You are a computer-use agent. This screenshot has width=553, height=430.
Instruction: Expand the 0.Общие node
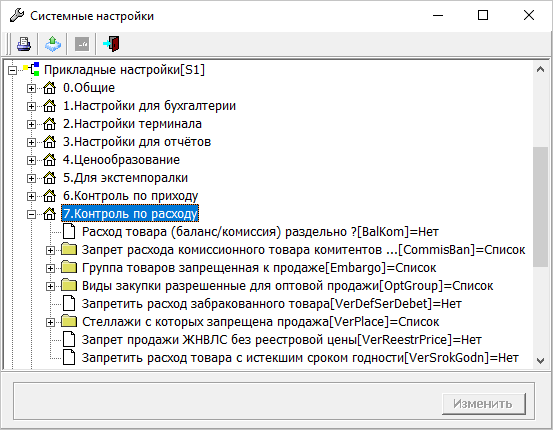[31, 88]
